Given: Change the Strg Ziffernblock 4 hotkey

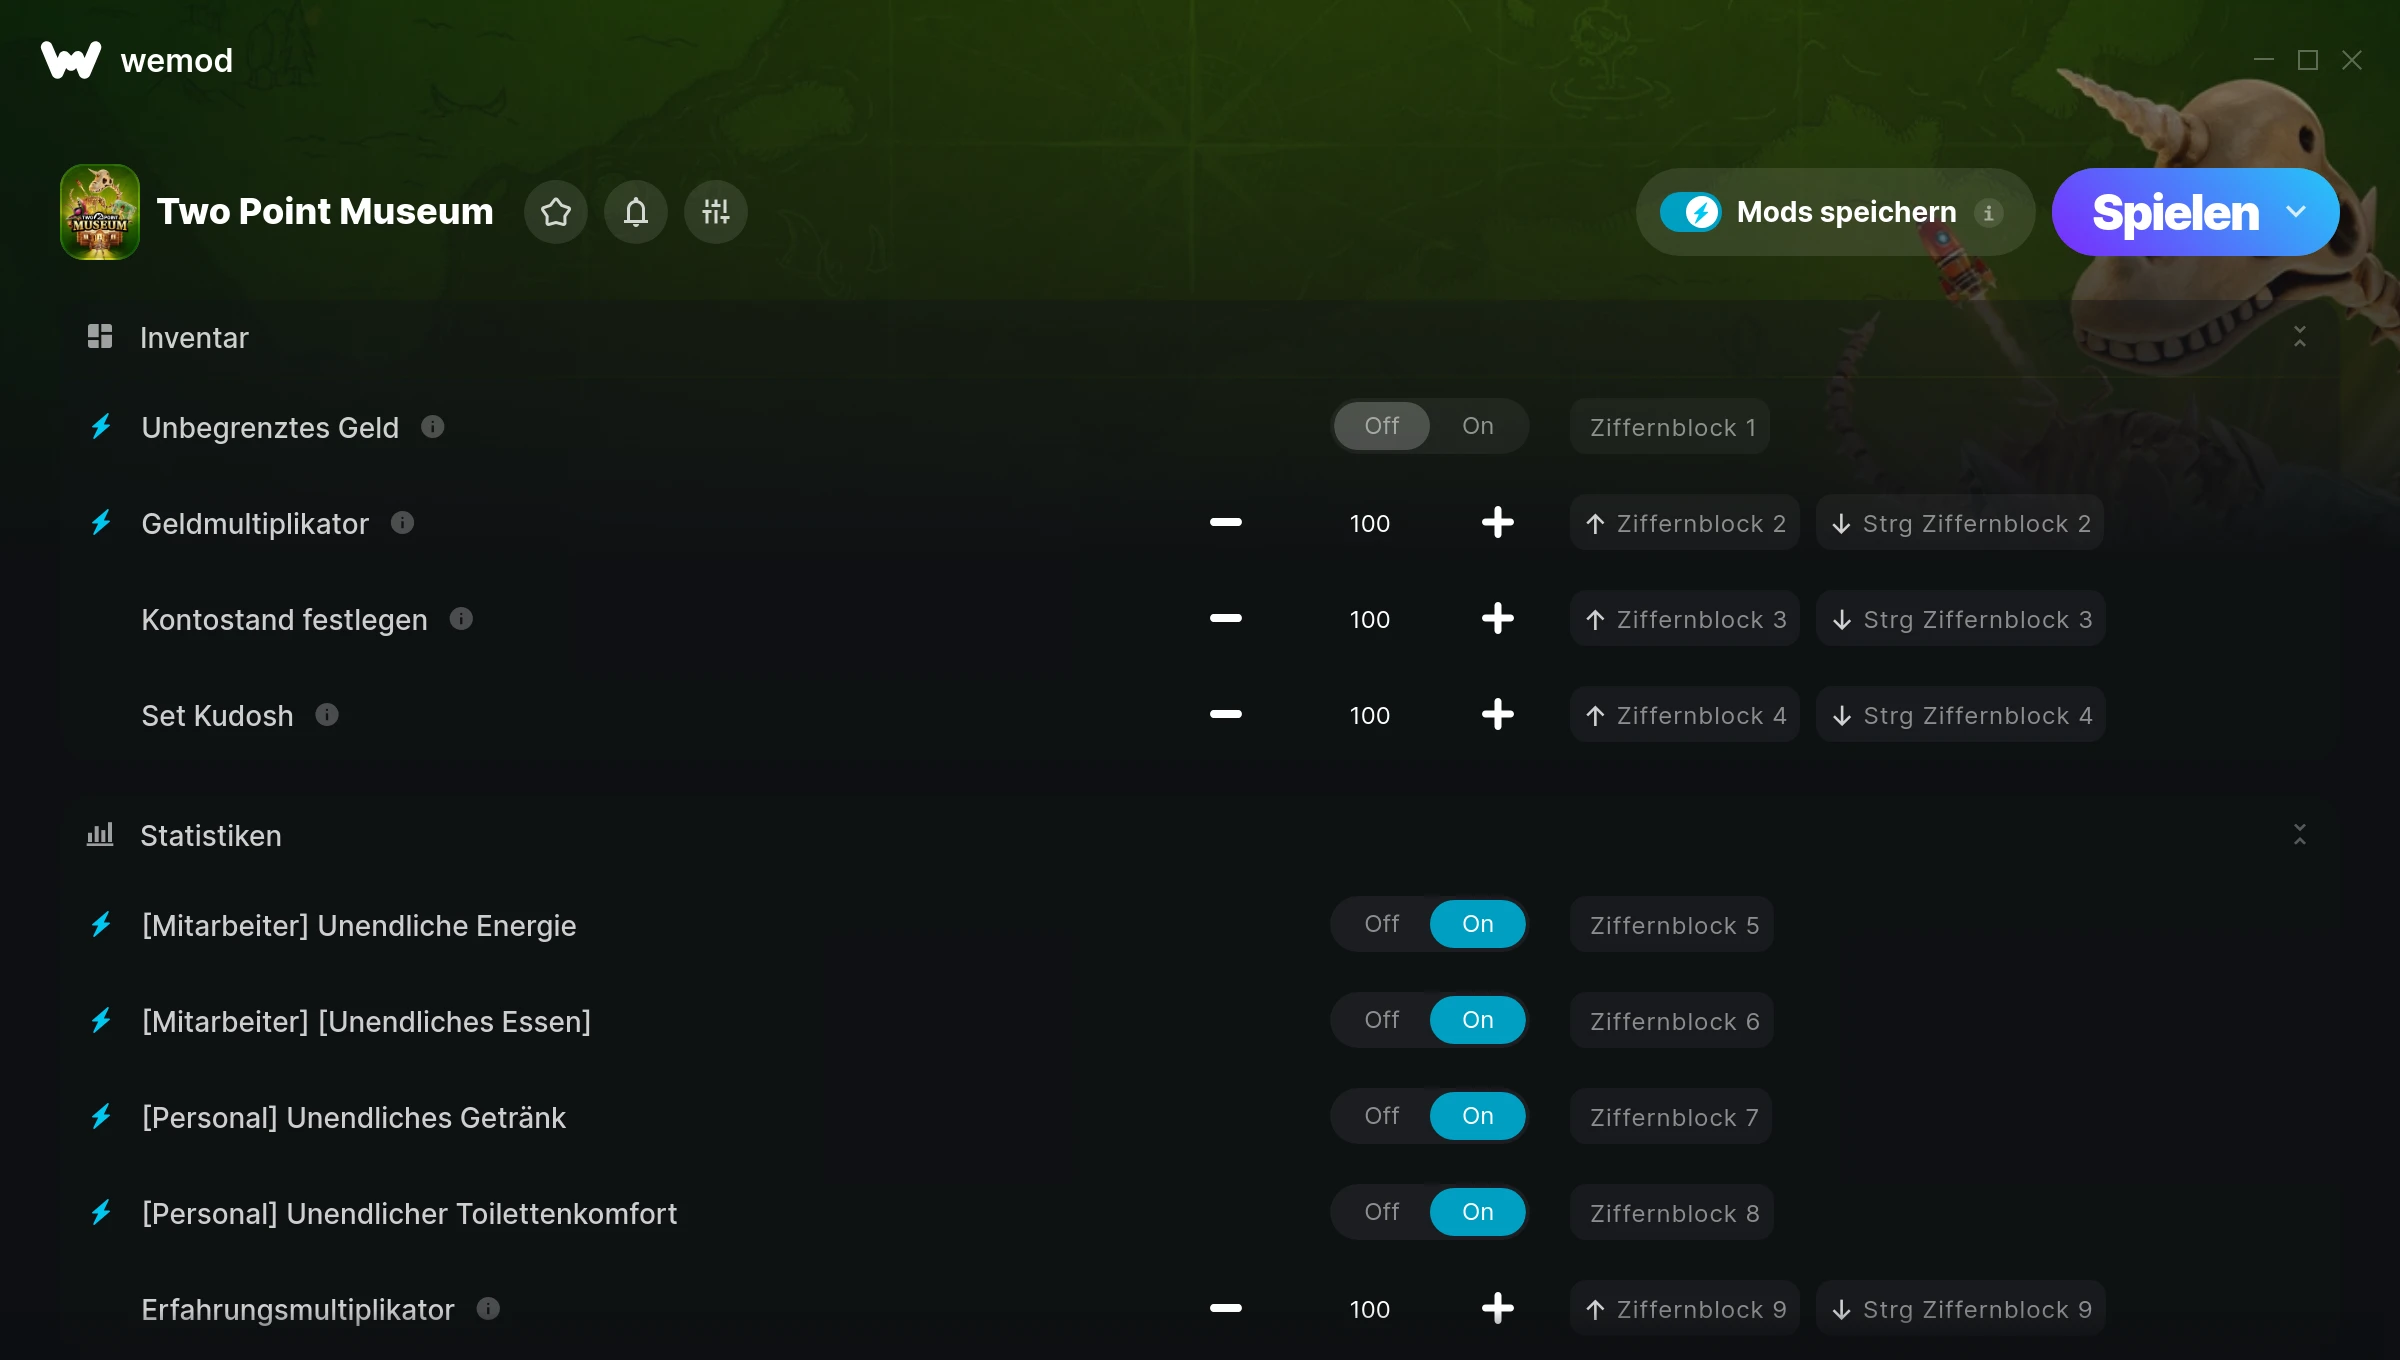Looking at the screenshot, I should pyautogui.click(x=1961, y=715).
